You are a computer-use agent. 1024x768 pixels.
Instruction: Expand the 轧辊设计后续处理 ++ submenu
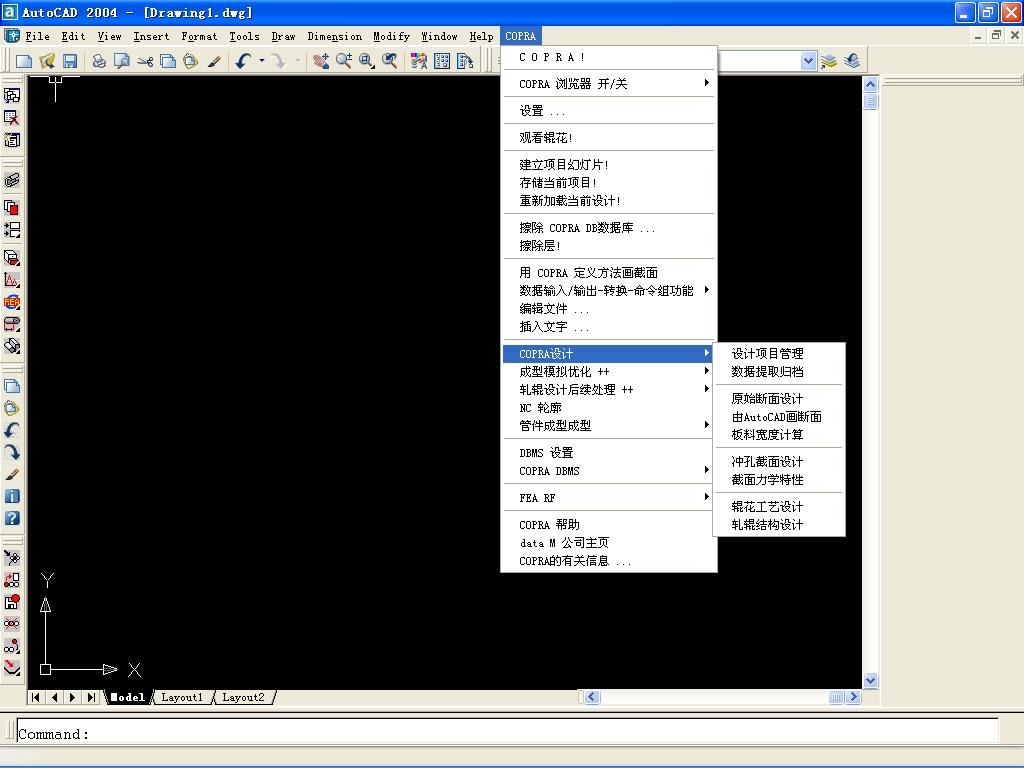(609, 390)
